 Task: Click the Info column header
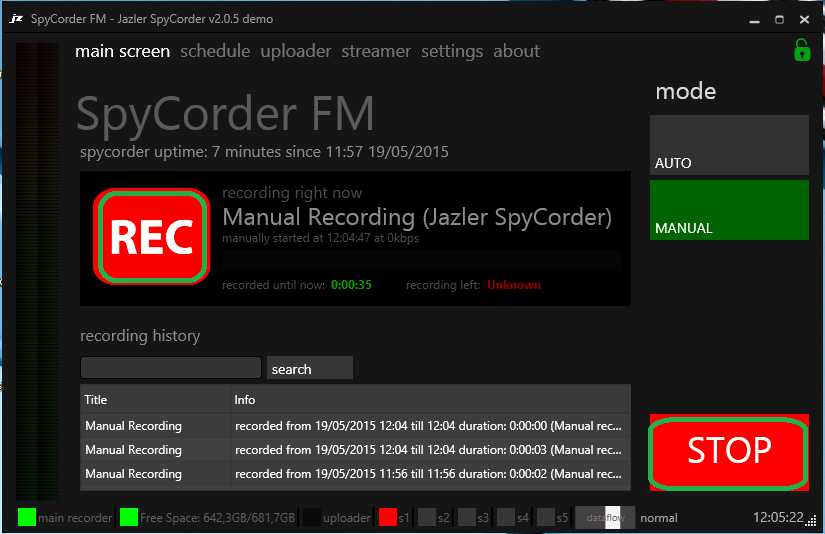coord(430,400)
